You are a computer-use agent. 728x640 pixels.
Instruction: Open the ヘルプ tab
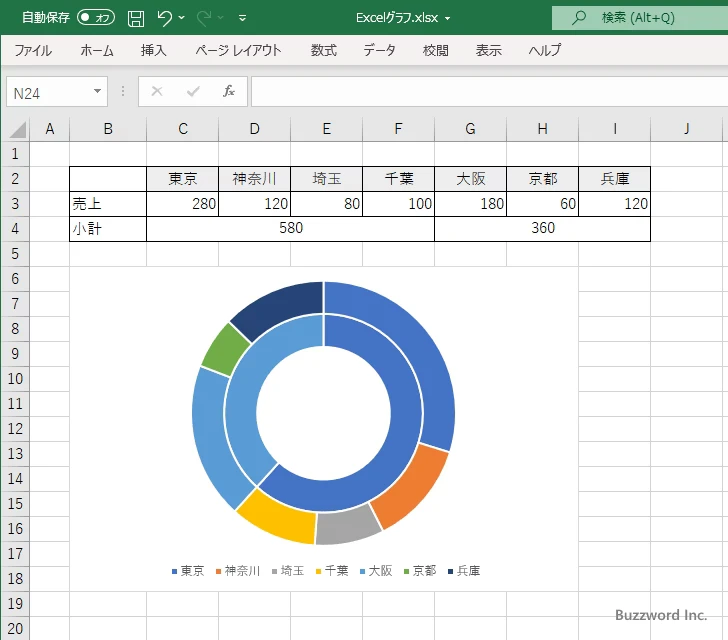545,50
